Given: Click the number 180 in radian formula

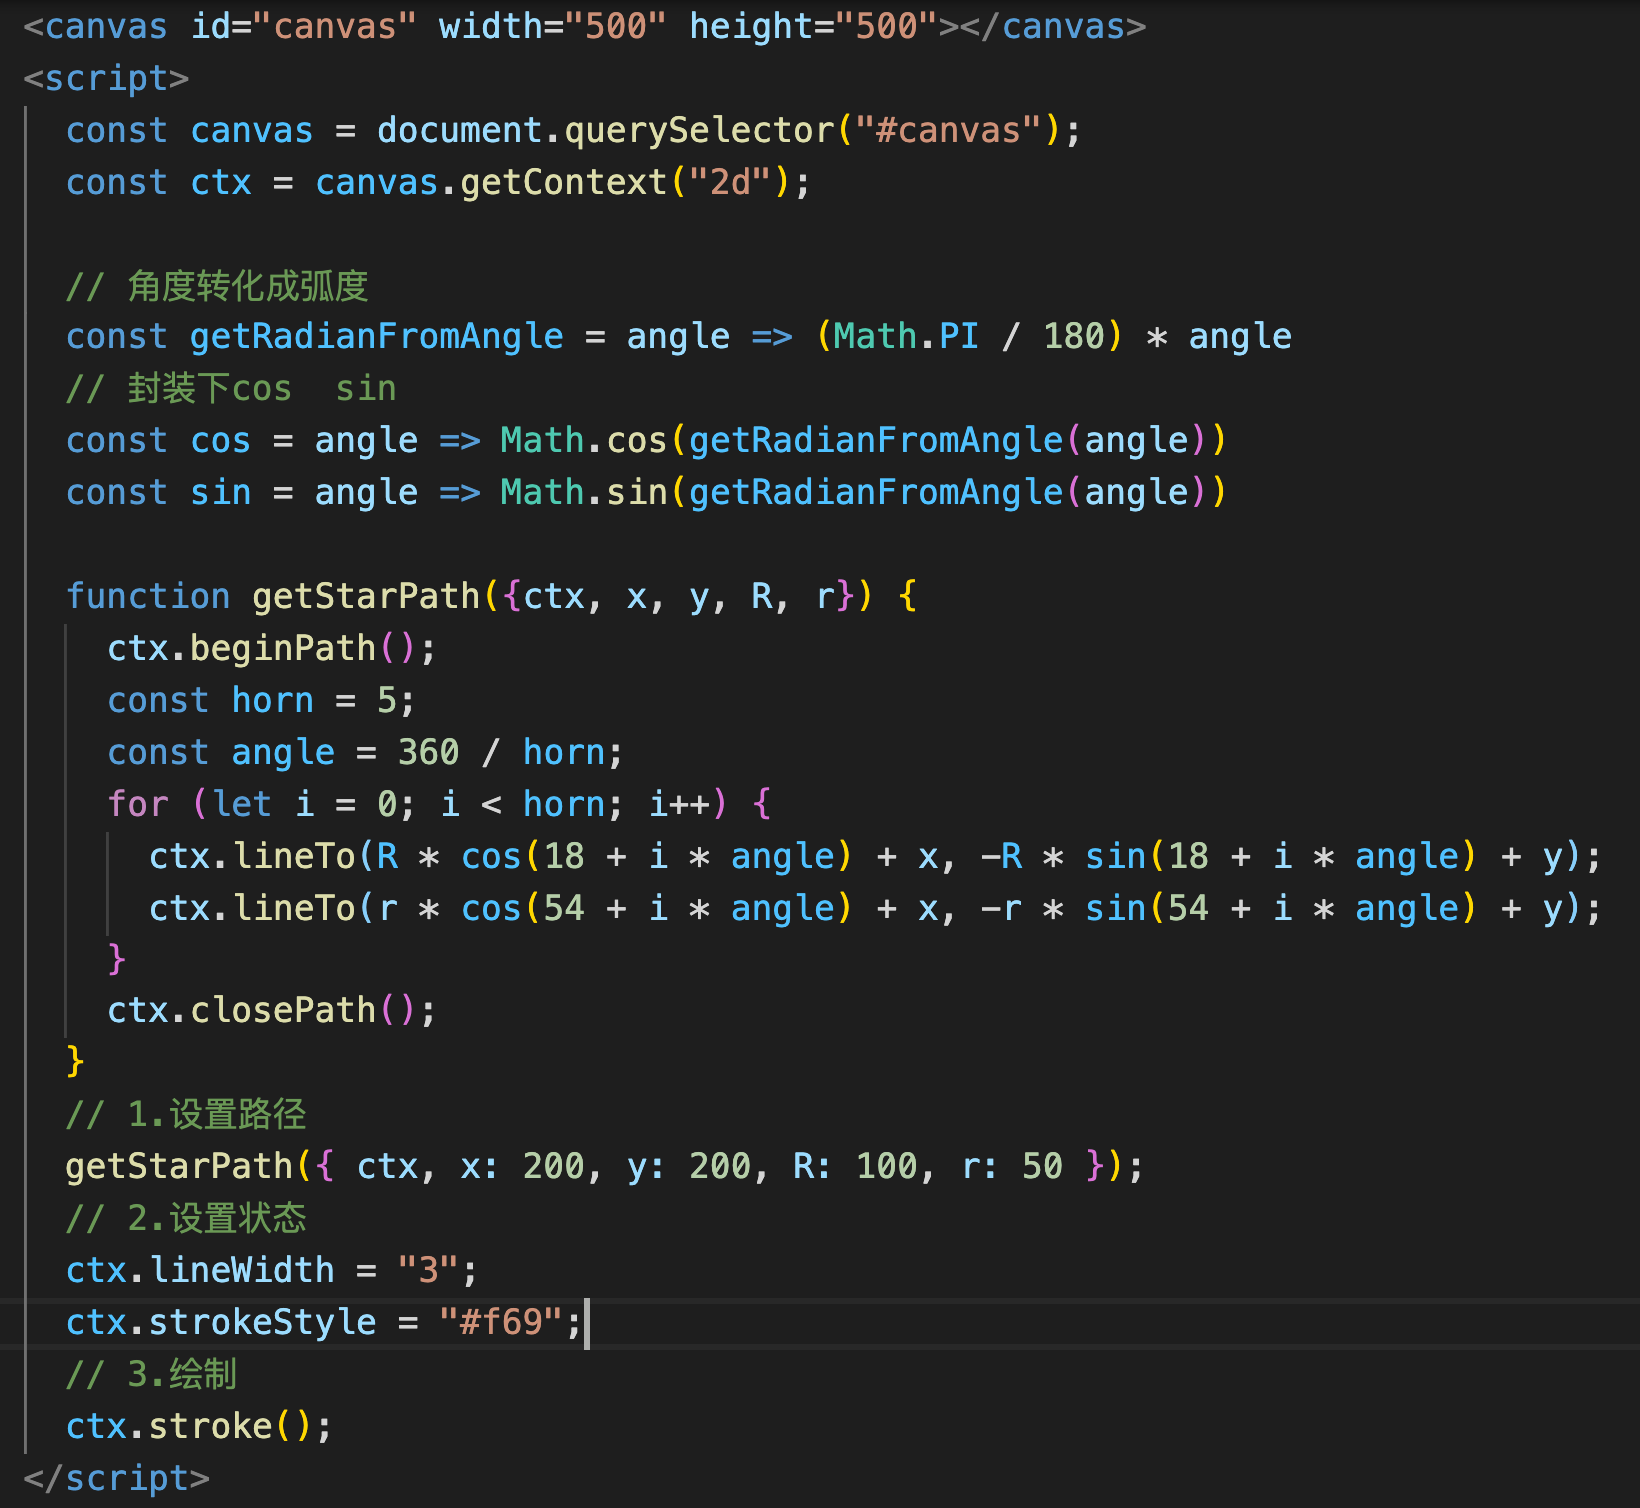Looking at the screenshot, I should (1074, 336).
